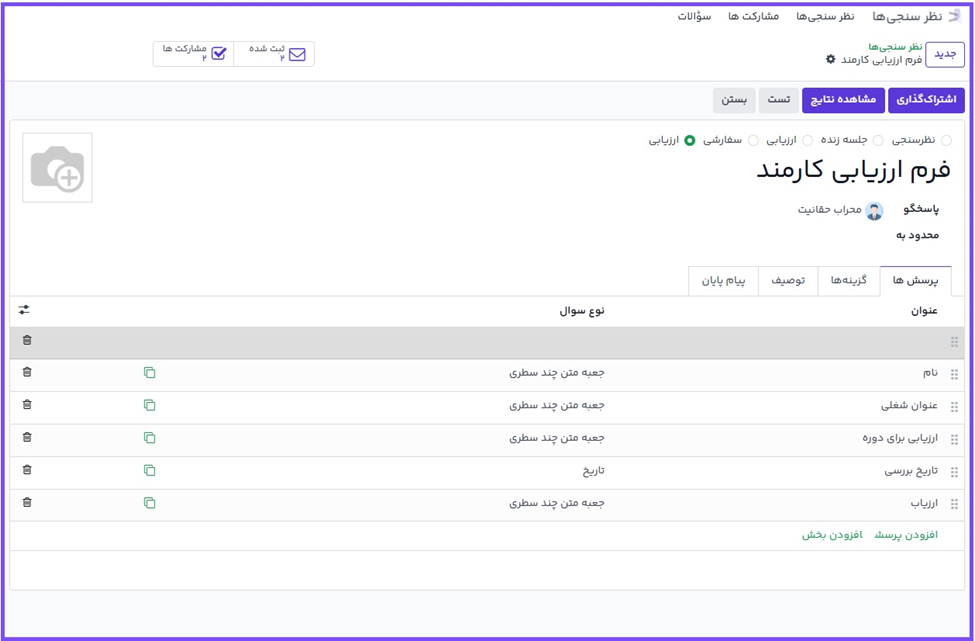Upload image via the camera placeholder
The width and height of the screenshot is (975, 641).
pos(57,168)
